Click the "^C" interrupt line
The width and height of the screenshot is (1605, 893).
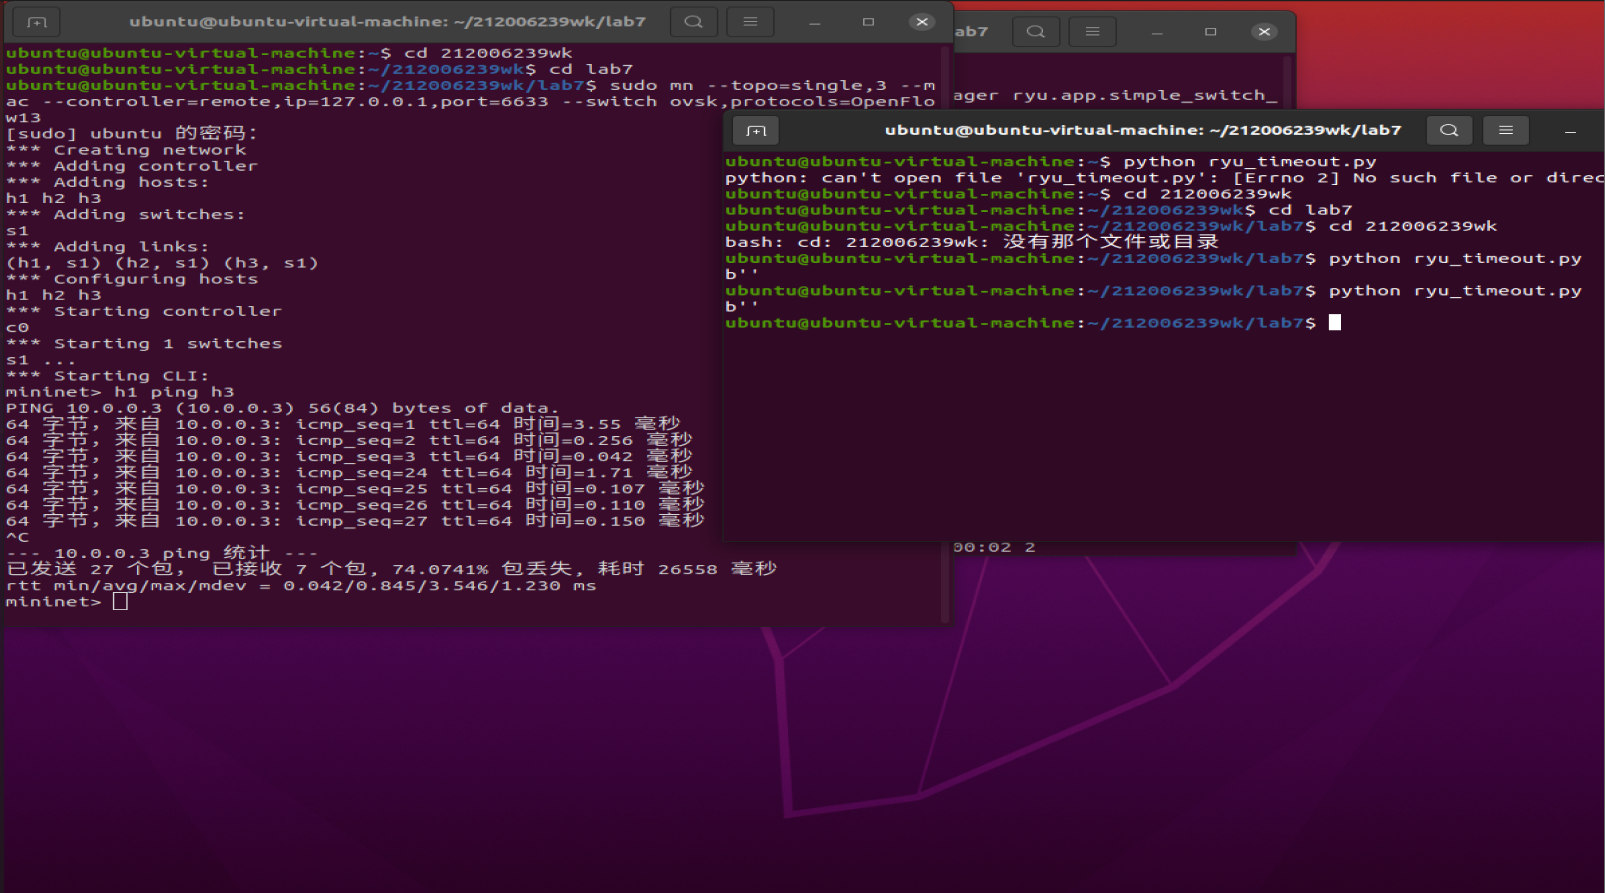coord(18,537)
